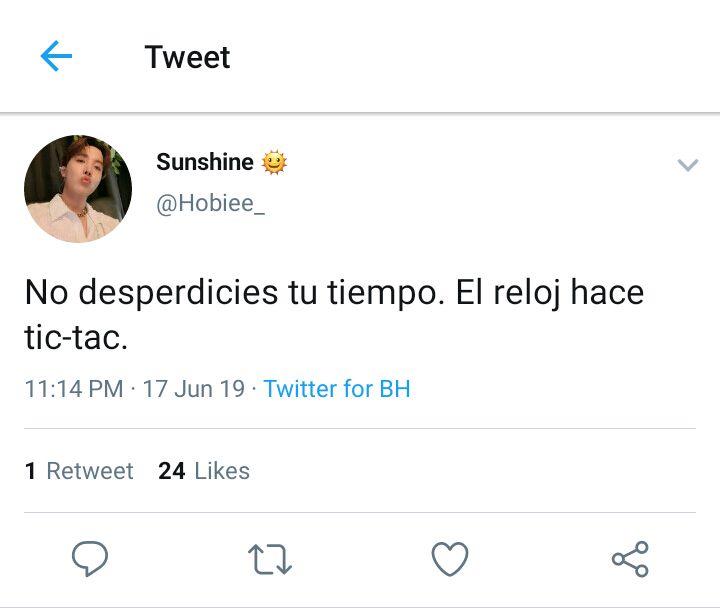This screenshot has width=720, height=612.
Task: Tap the 11:14 PM timestamp
Action: 74,389
